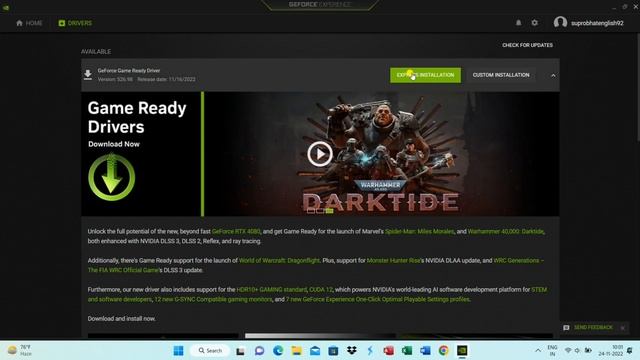Open the settings gear
The height and width of the screenshot is (360, 640).
point(535,23)
